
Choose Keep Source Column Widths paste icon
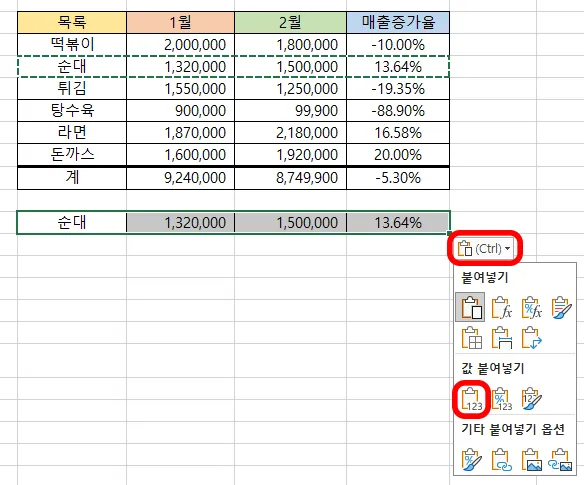coord(501,337)
